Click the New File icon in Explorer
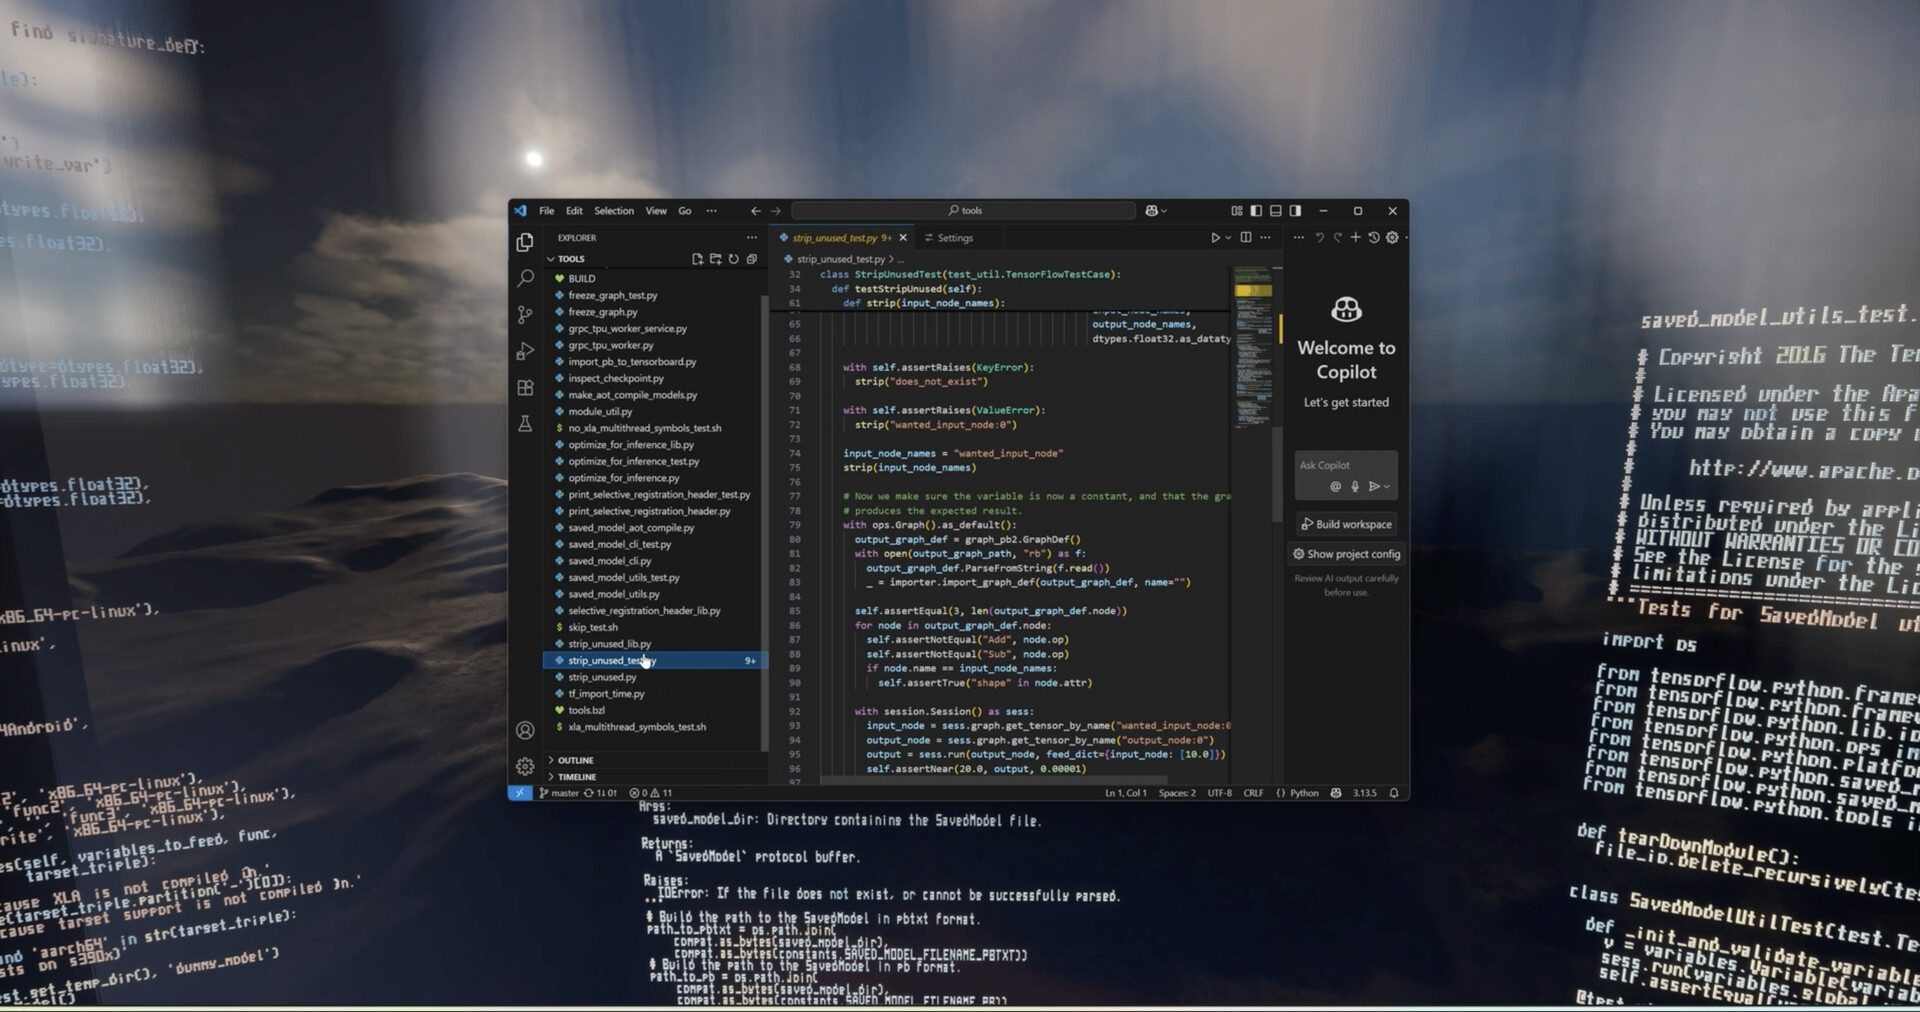Image resolution: width=1920 pixels, height=1012 pixels. point(697,259)
